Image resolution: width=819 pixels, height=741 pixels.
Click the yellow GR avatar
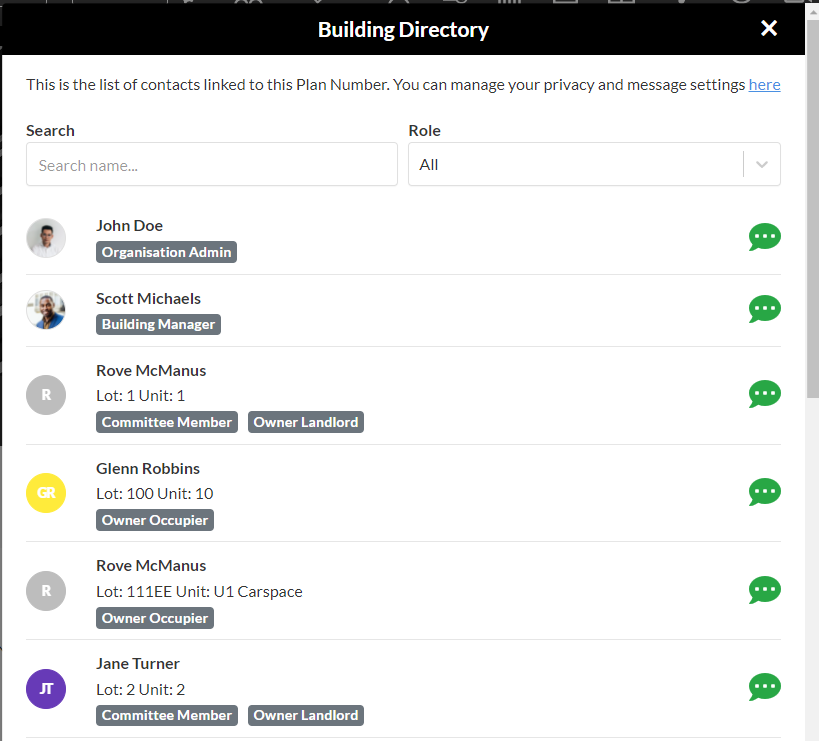[46, 493]
